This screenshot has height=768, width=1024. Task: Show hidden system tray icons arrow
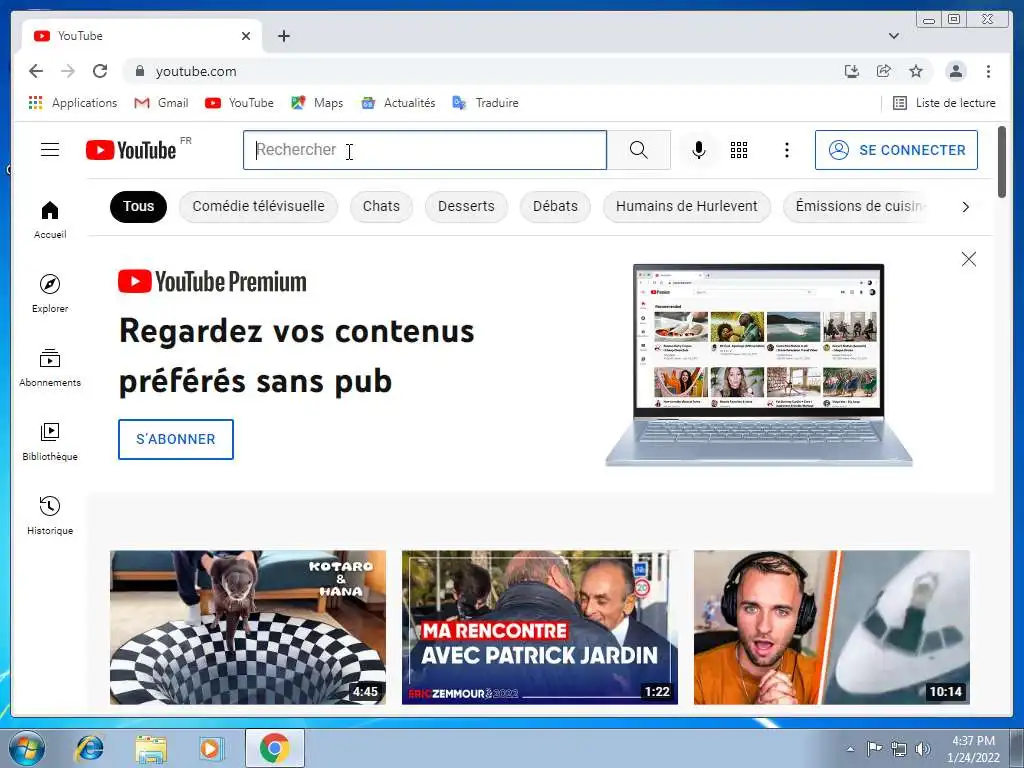pos(850,749)
